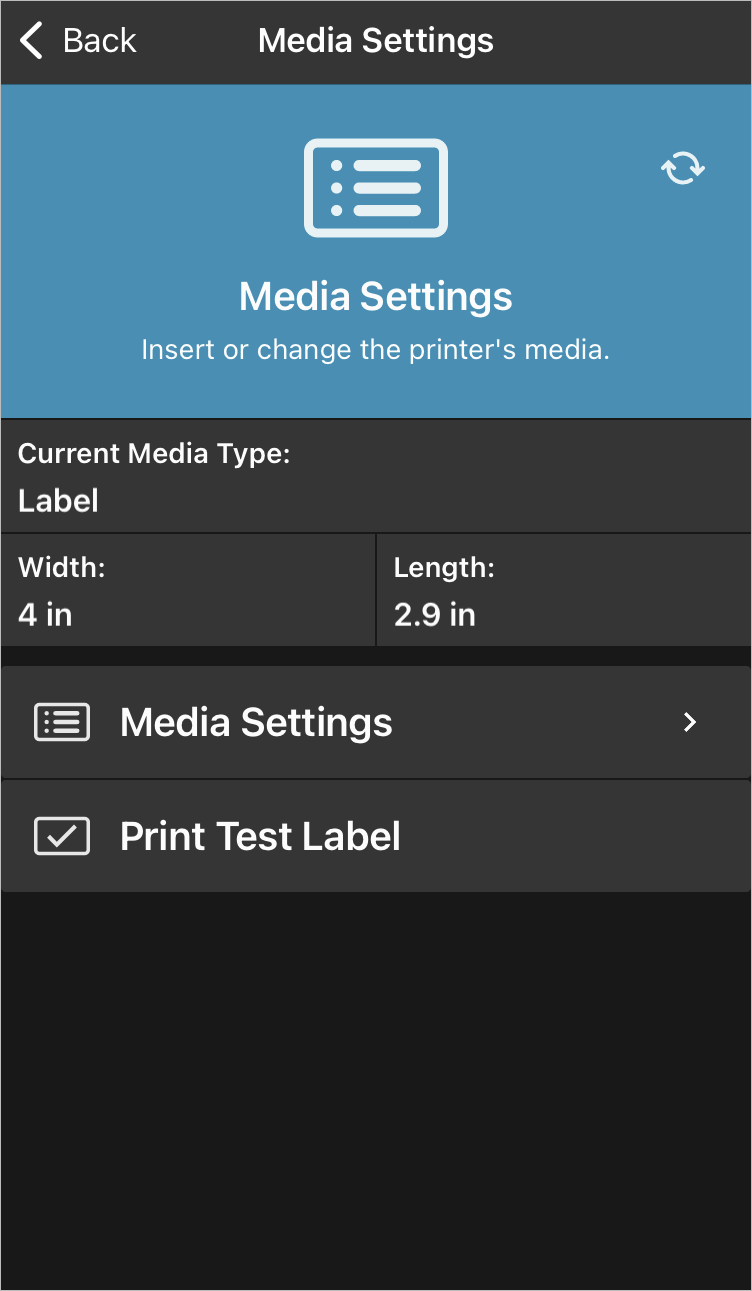Tap the Media Settings page title in header

(376, 41)
